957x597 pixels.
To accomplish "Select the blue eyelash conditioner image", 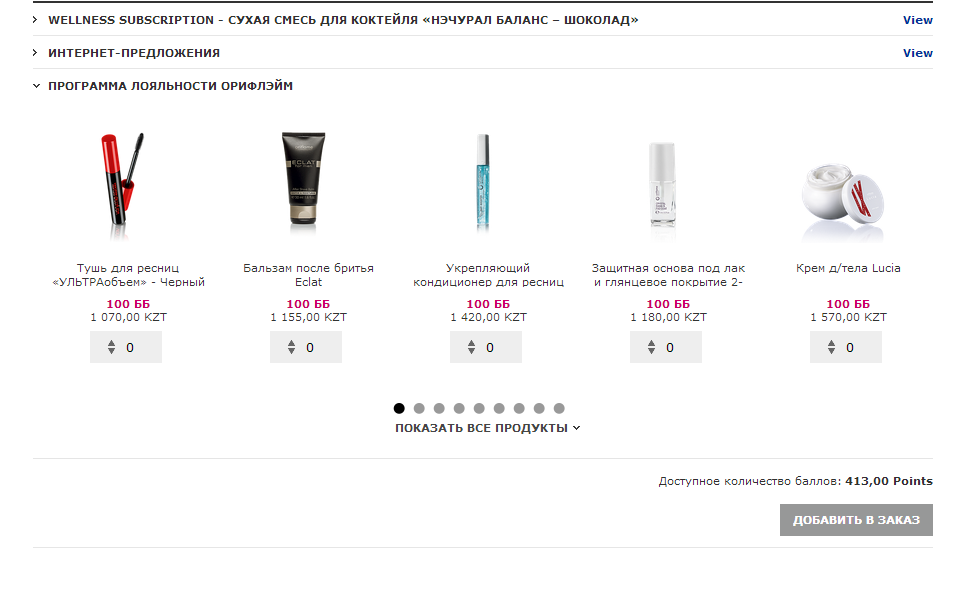I will (x=483, y=182).
